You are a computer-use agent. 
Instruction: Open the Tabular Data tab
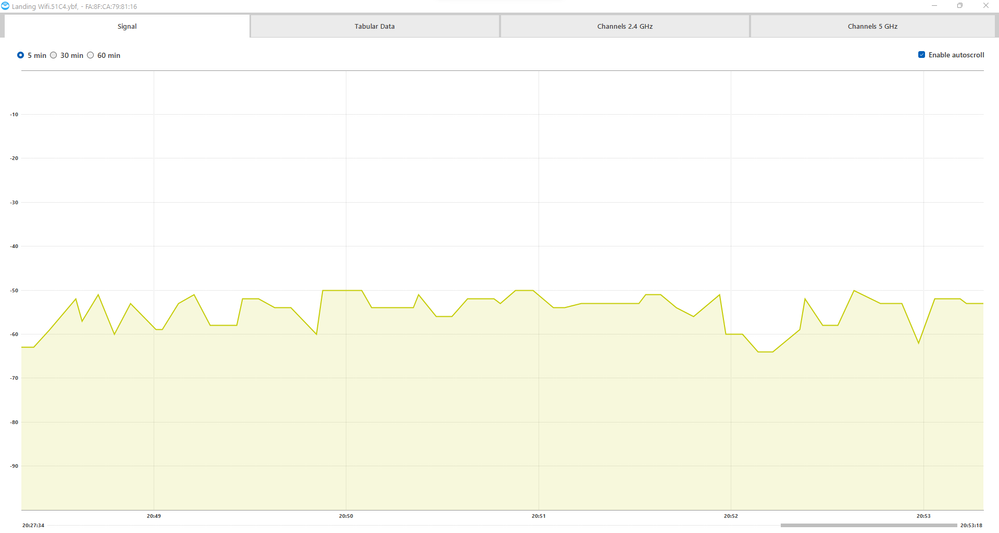(x=374, y=26)
